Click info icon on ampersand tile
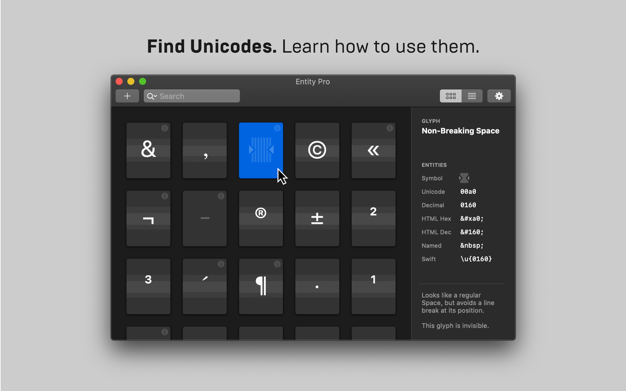 pos(164,128)
